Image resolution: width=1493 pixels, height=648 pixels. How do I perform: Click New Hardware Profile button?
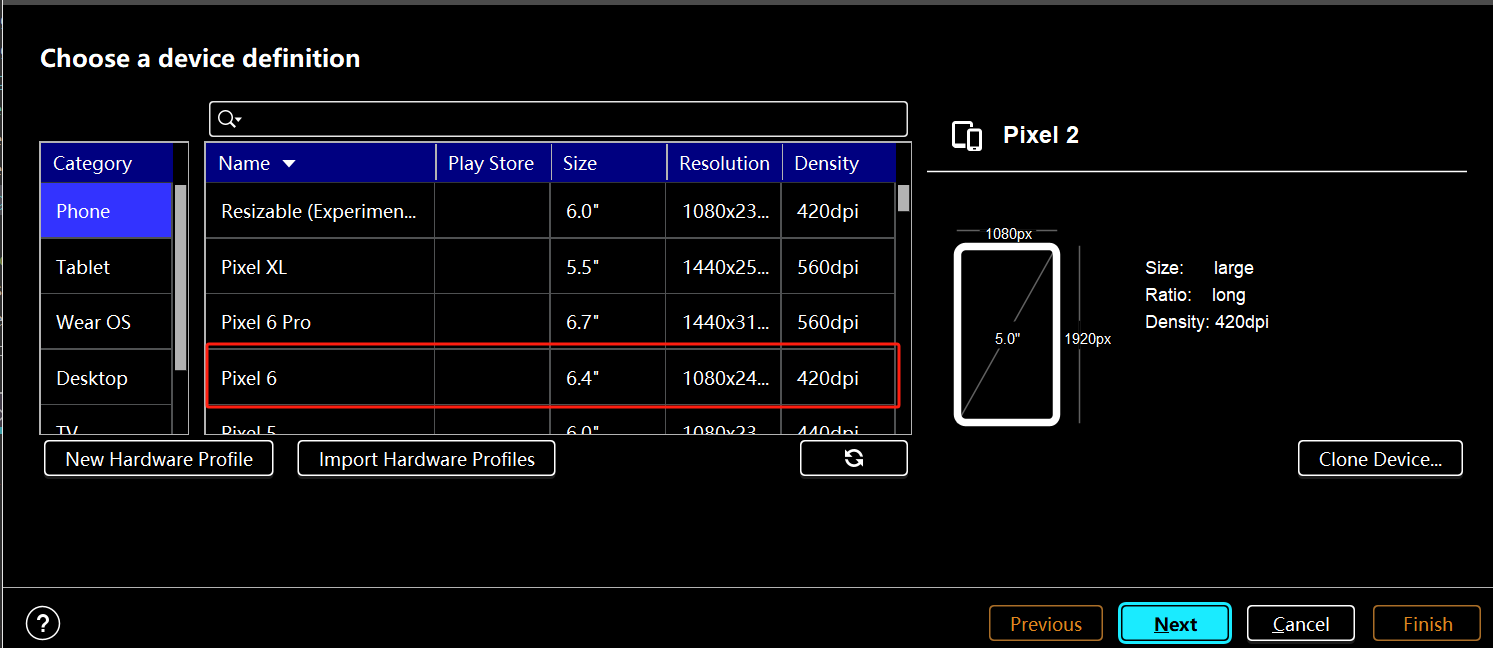point(159,459)
